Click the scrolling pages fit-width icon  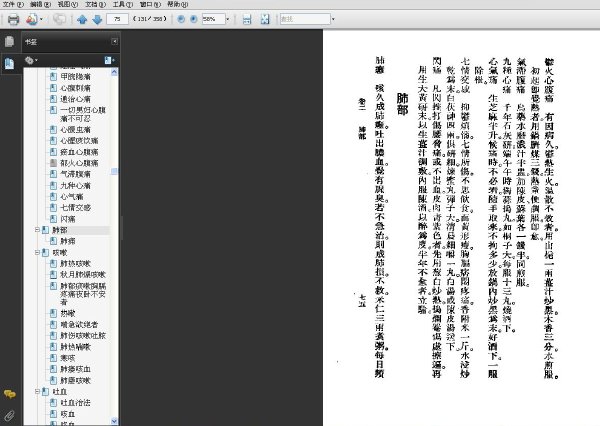click(247, 19)
